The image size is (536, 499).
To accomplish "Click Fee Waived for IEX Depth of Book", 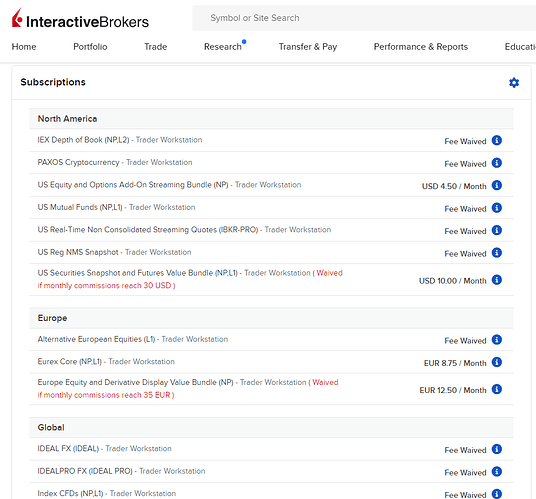I will point(465,141).
